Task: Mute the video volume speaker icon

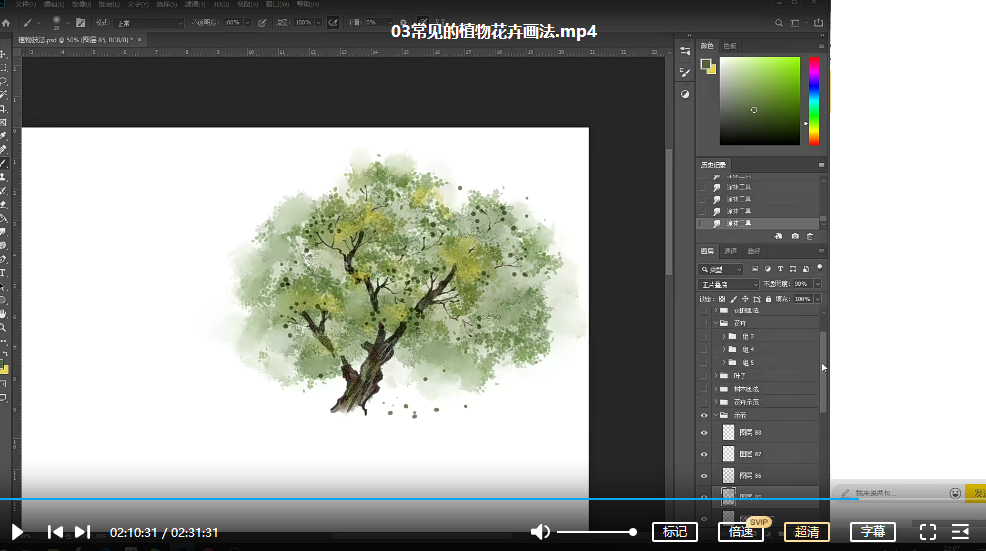Action: point(540,532)
